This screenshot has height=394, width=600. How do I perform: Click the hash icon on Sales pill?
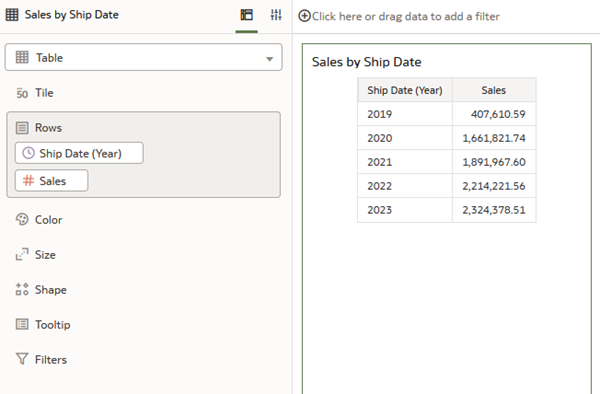click(x=28, y=181)
